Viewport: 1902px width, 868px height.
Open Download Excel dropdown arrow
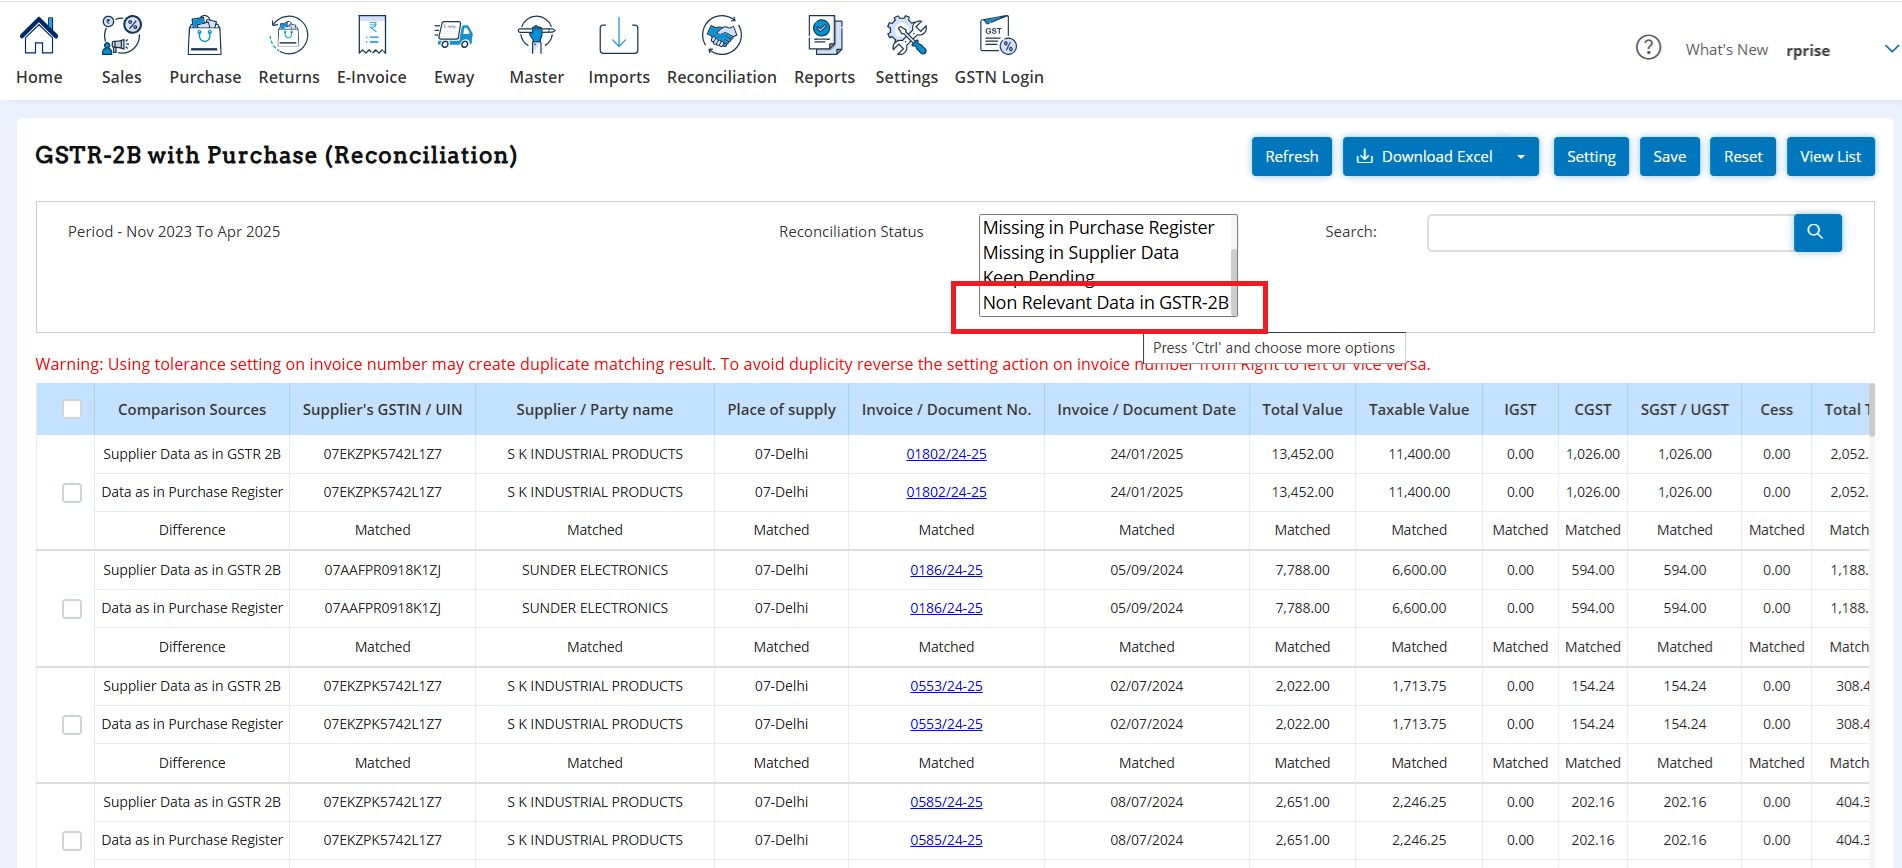[1521, 157]
